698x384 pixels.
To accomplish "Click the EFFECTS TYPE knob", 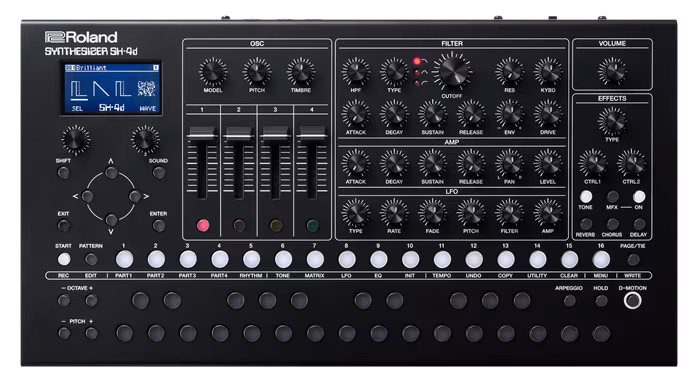I will tap(612, 121).
